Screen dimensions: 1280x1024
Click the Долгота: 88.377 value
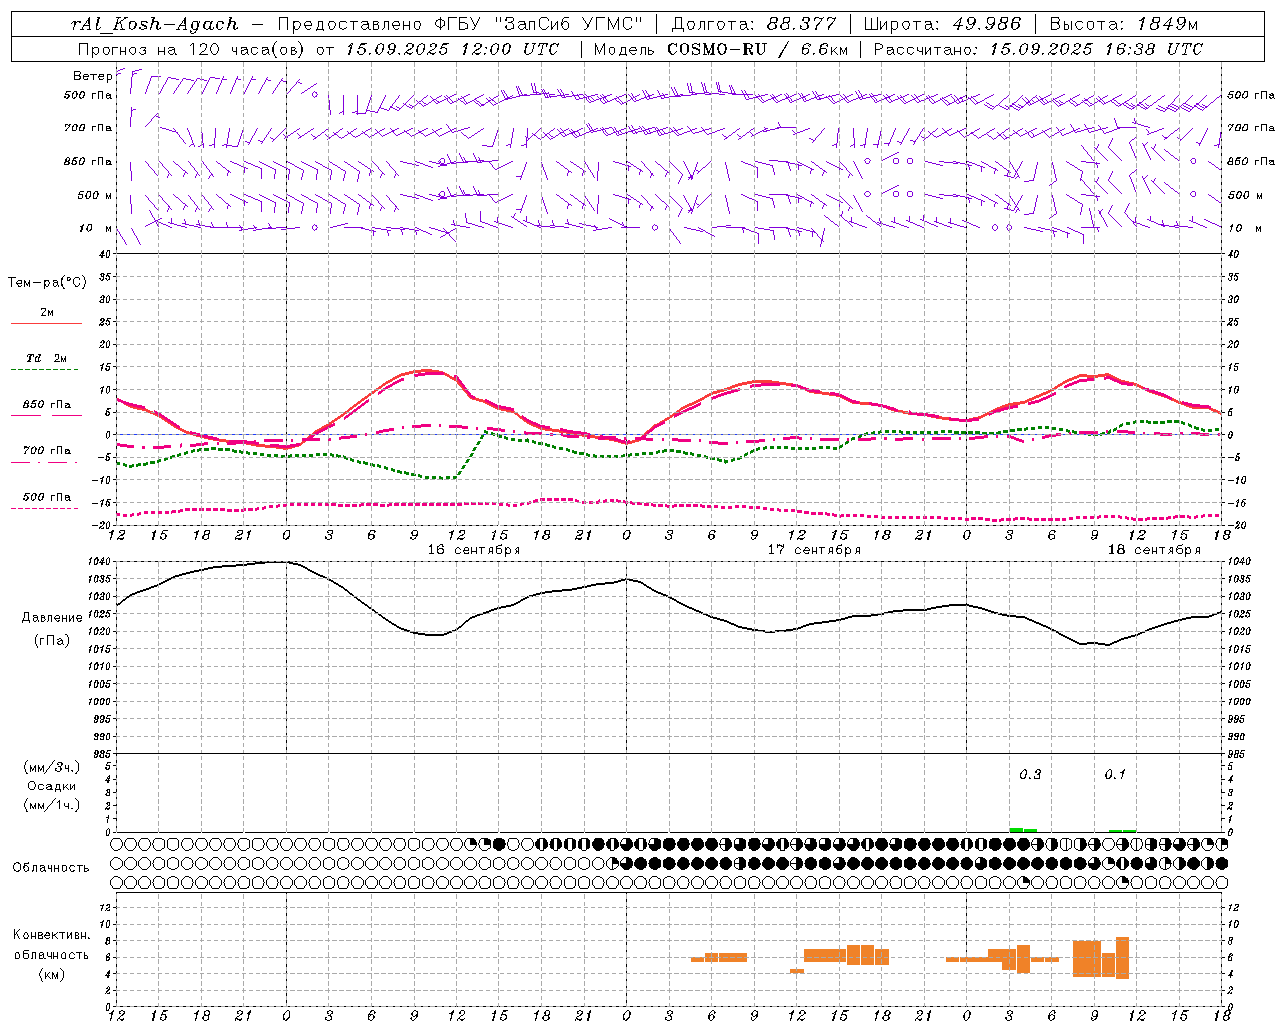point(752,24)
